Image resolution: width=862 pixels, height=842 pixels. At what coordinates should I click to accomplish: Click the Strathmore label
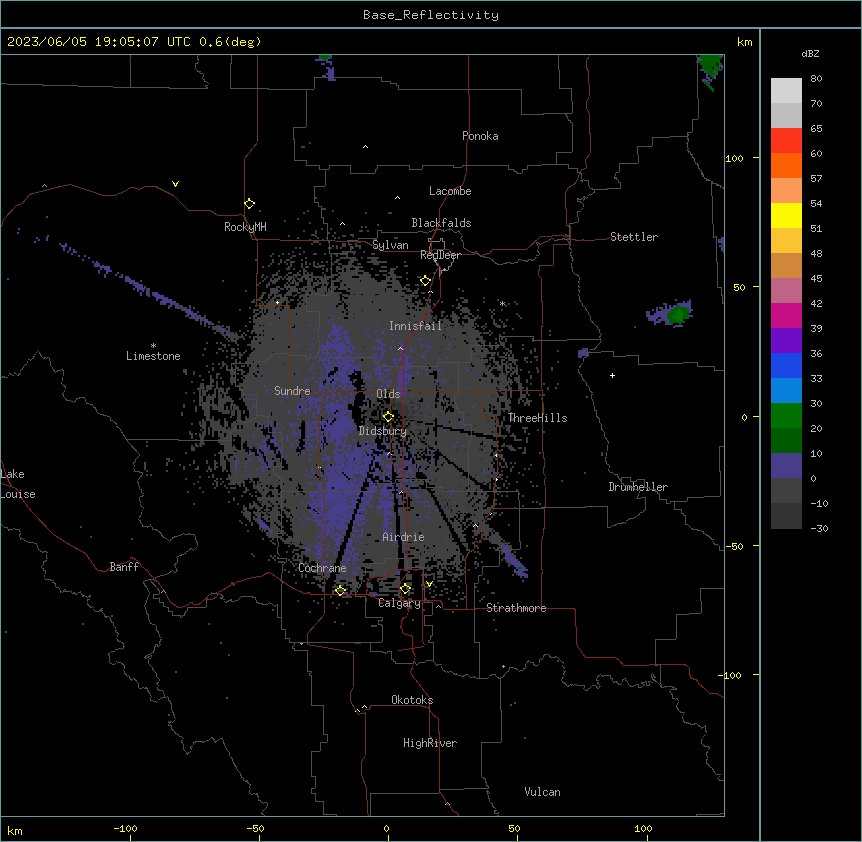pos(516,608)
